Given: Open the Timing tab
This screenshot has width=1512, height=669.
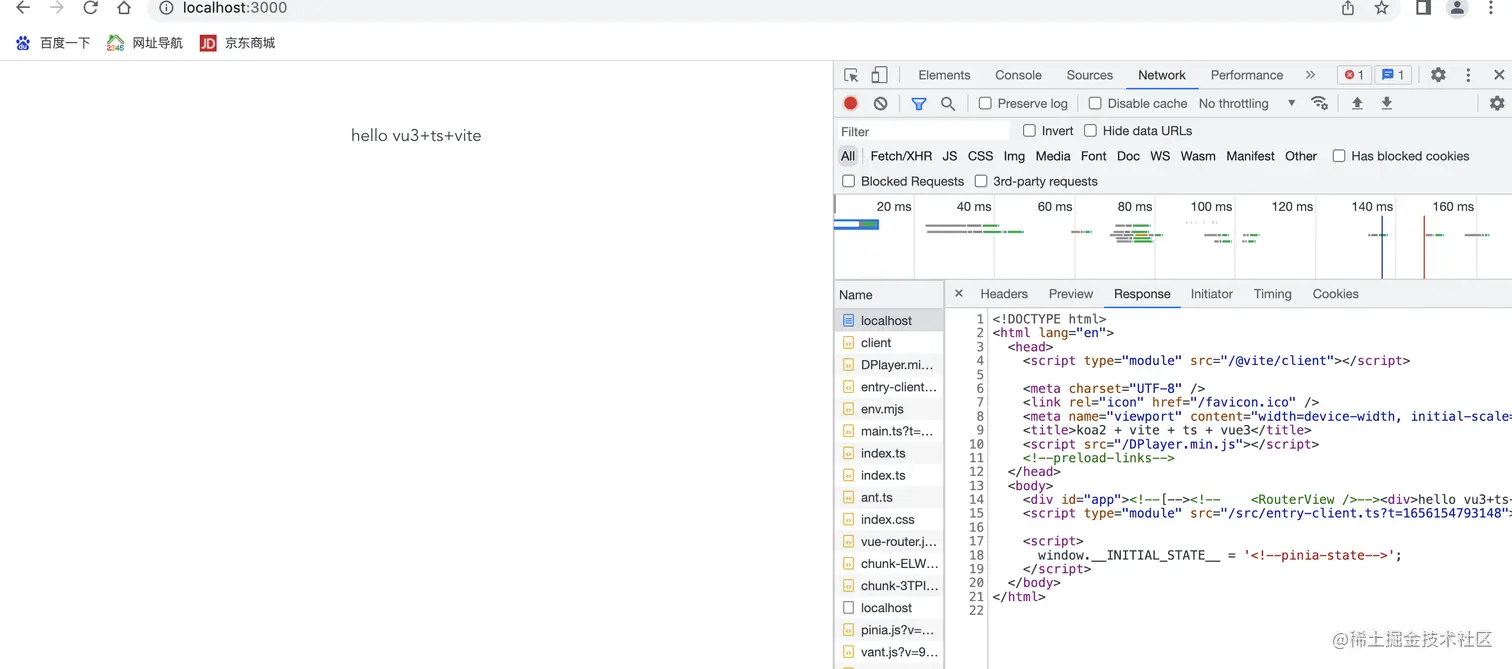Looking at the screenshot, I should coord(1273,294).
